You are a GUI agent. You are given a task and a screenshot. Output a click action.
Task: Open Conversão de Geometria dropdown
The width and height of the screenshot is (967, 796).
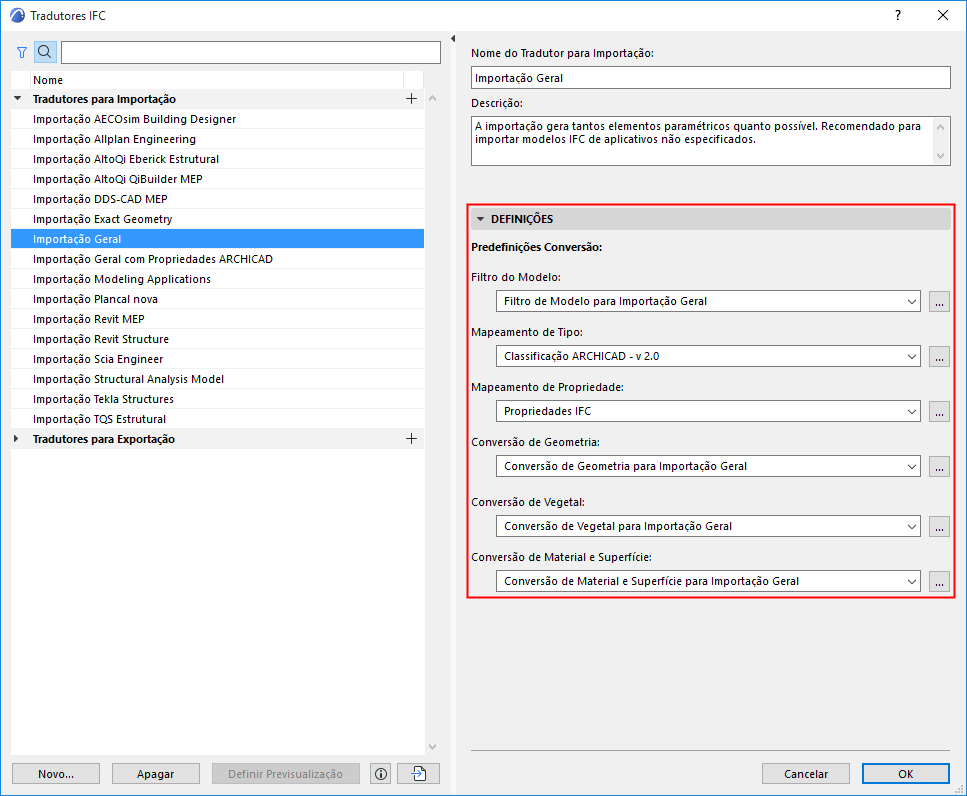point(708,466)
